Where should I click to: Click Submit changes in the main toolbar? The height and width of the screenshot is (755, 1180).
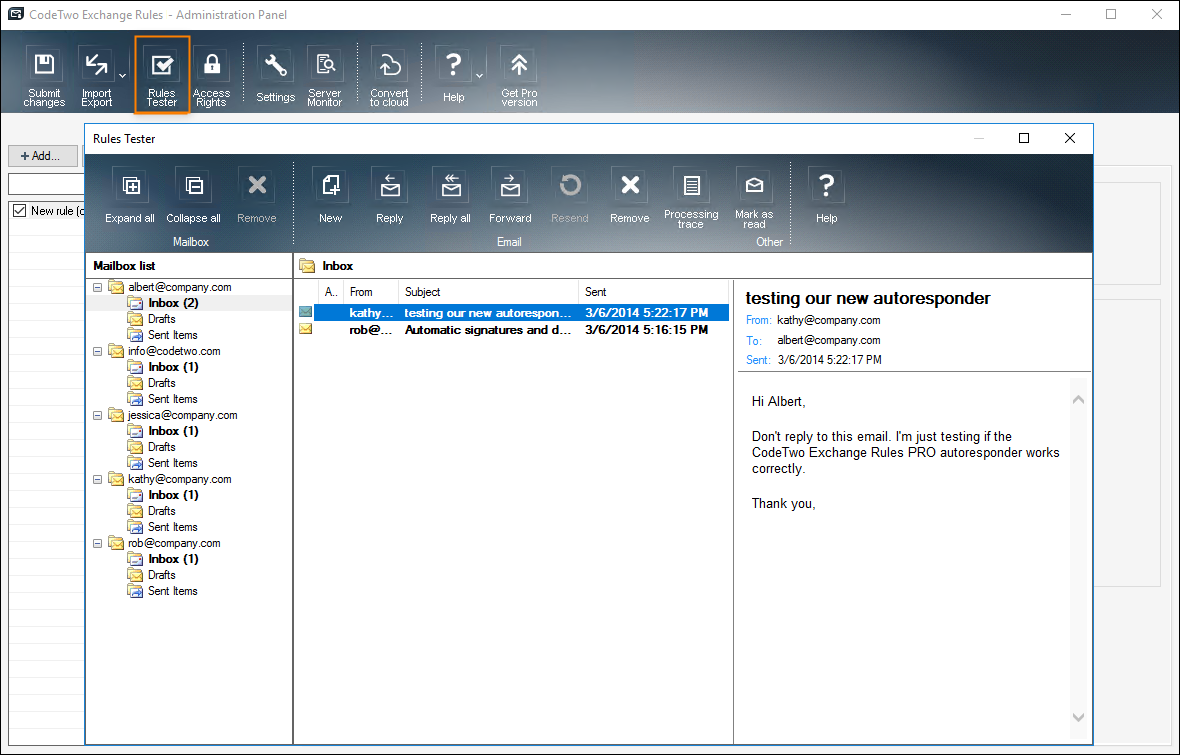tap(44, 76)
